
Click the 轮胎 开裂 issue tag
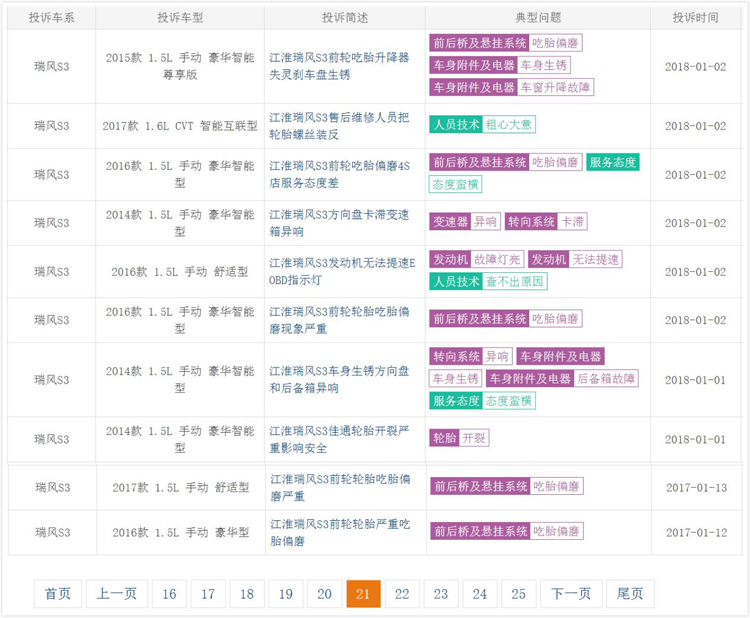460,438
